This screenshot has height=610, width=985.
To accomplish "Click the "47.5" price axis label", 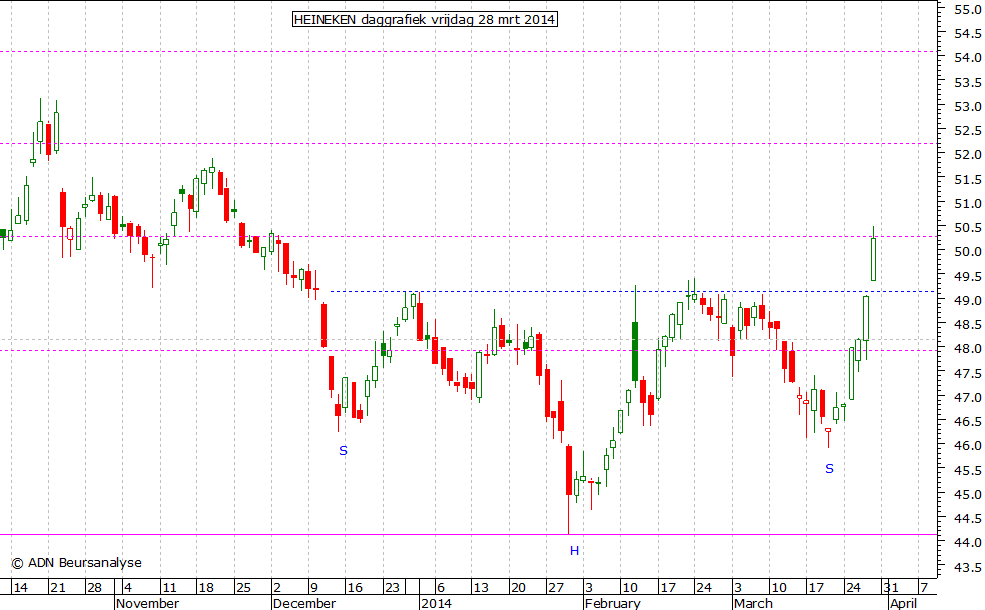I will click(968, 374).
